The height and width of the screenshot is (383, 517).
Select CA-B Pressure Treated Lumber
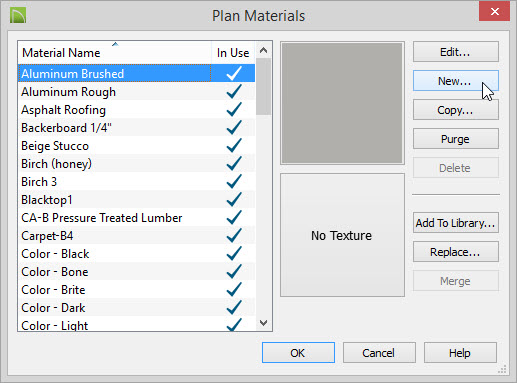tap(137, 218)
